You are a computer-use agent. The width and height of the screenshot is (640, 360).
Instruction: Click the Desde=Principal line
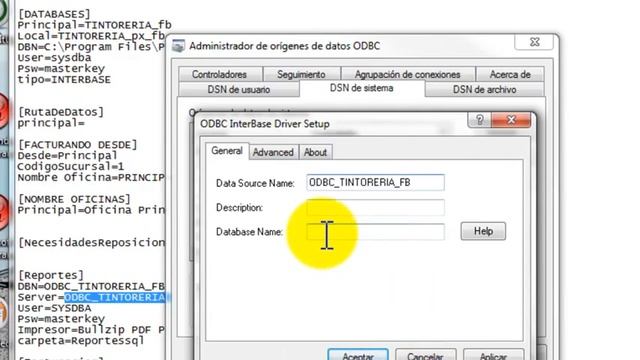pyautogui.click(x=67, y=156)
